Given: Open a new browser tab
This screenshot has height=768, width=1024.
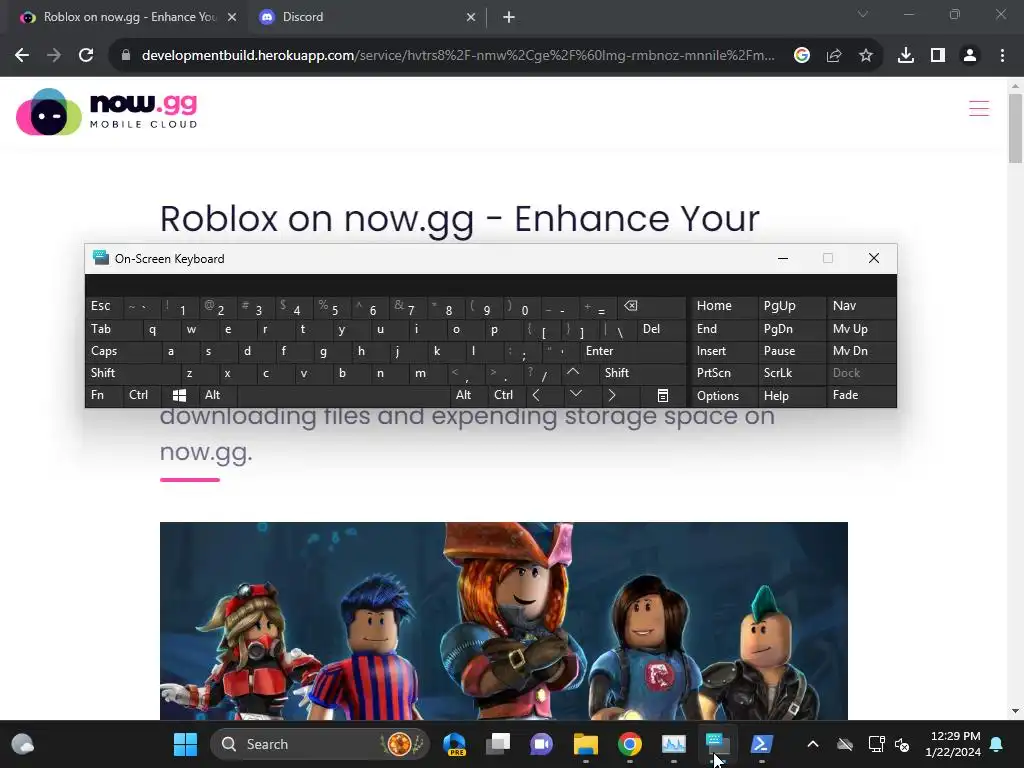Looking at the screenshot, I should tap(509, 17).
